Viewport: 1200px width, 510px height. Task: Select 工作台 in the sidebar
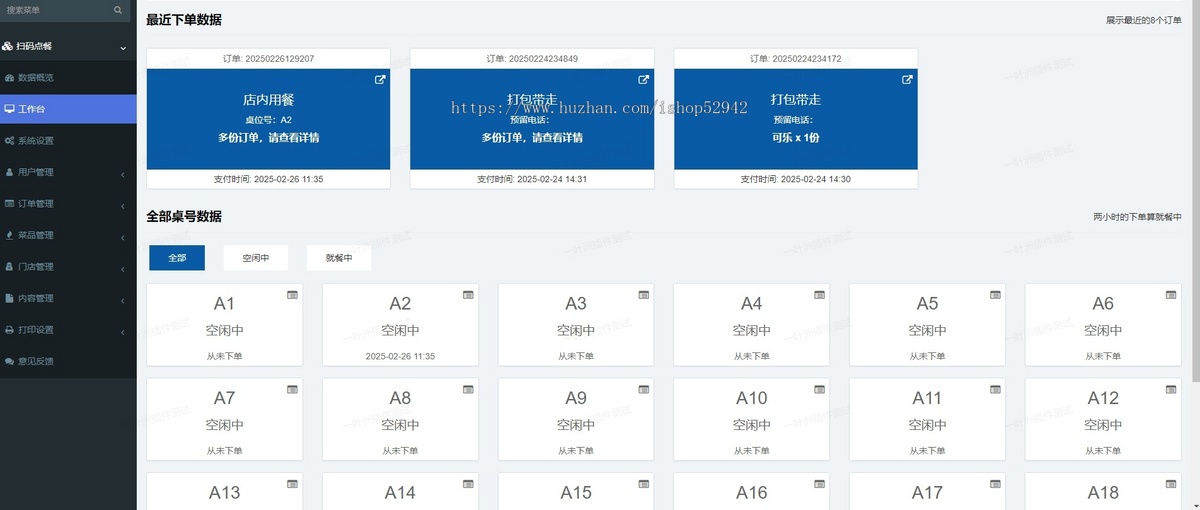[68, 109]
